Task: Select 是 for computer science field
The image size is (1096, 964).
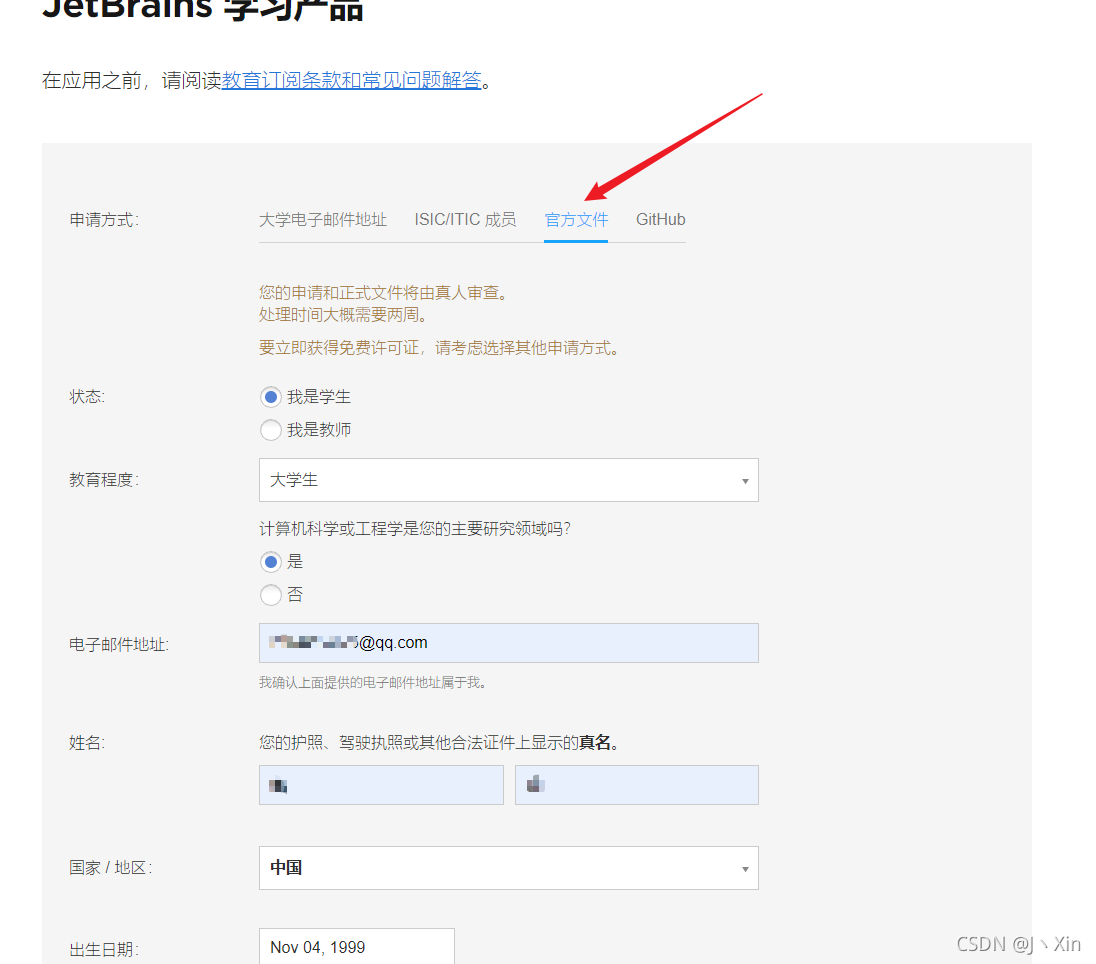Action: 271,562
